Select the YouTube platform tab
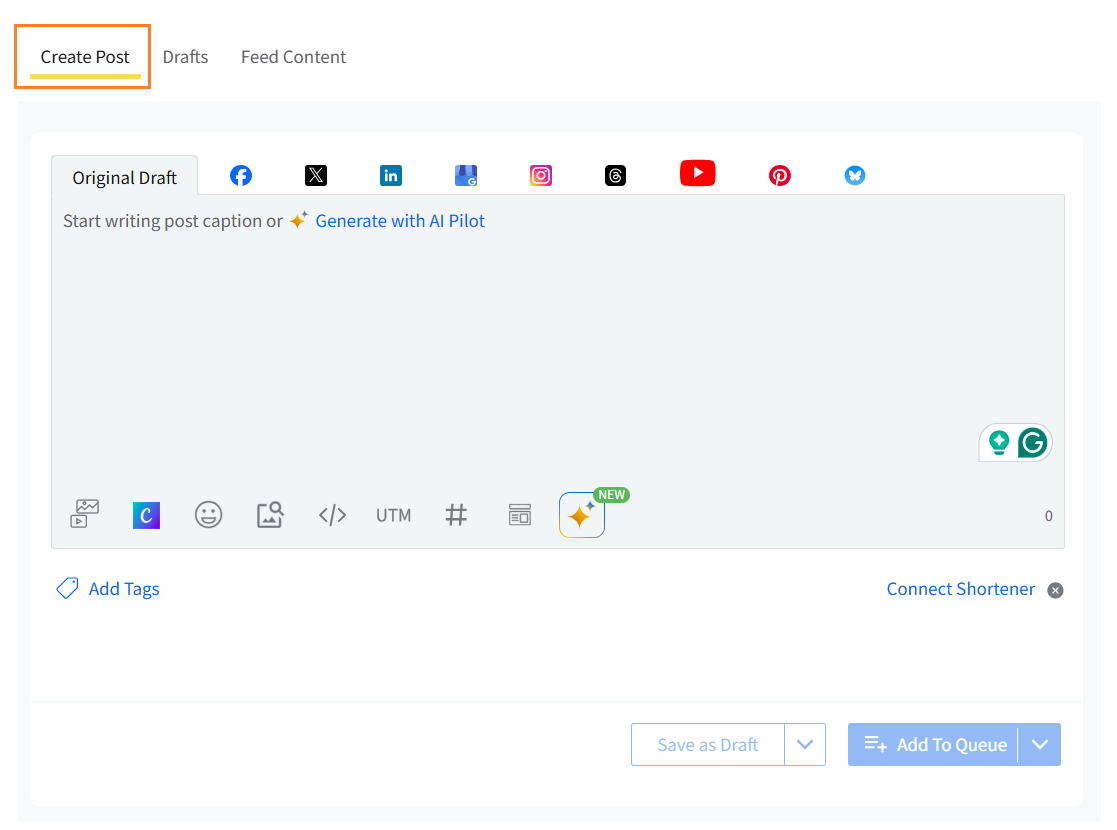Screen dimensions: 1117x830 coord(698,173)
